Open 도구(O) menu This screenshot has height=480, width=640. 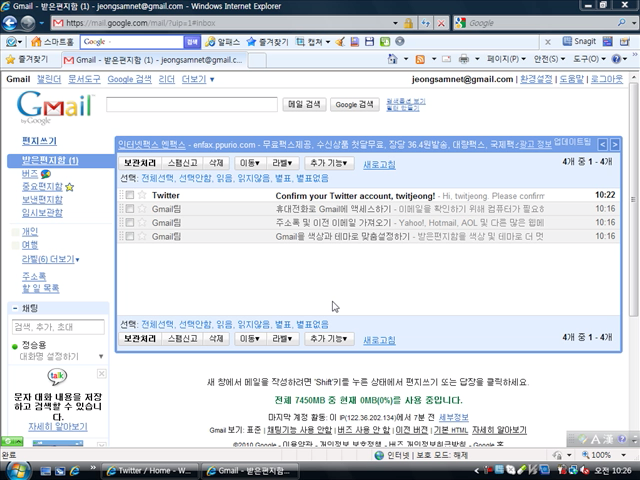pos(589,59)
